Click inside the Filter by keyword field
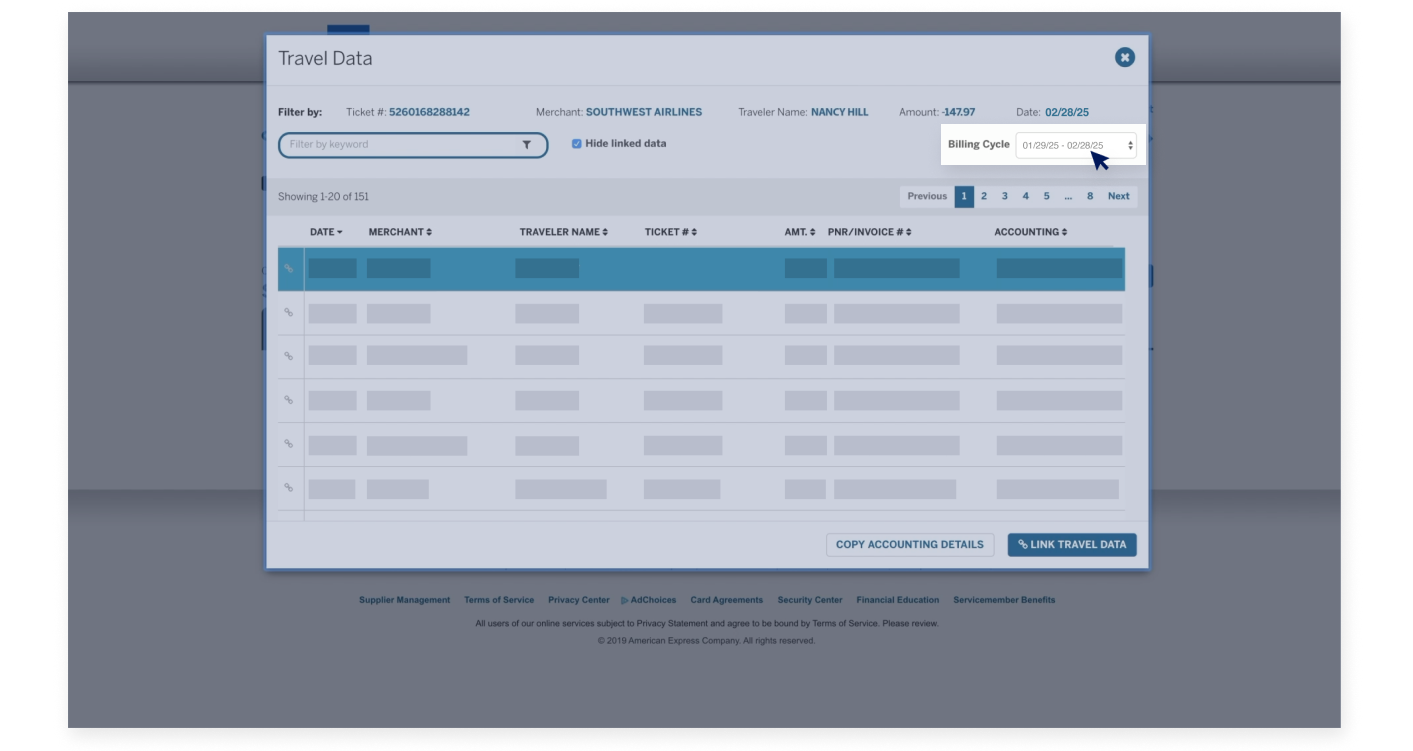This screenshot has width=1413, height=751. (390, 145)
